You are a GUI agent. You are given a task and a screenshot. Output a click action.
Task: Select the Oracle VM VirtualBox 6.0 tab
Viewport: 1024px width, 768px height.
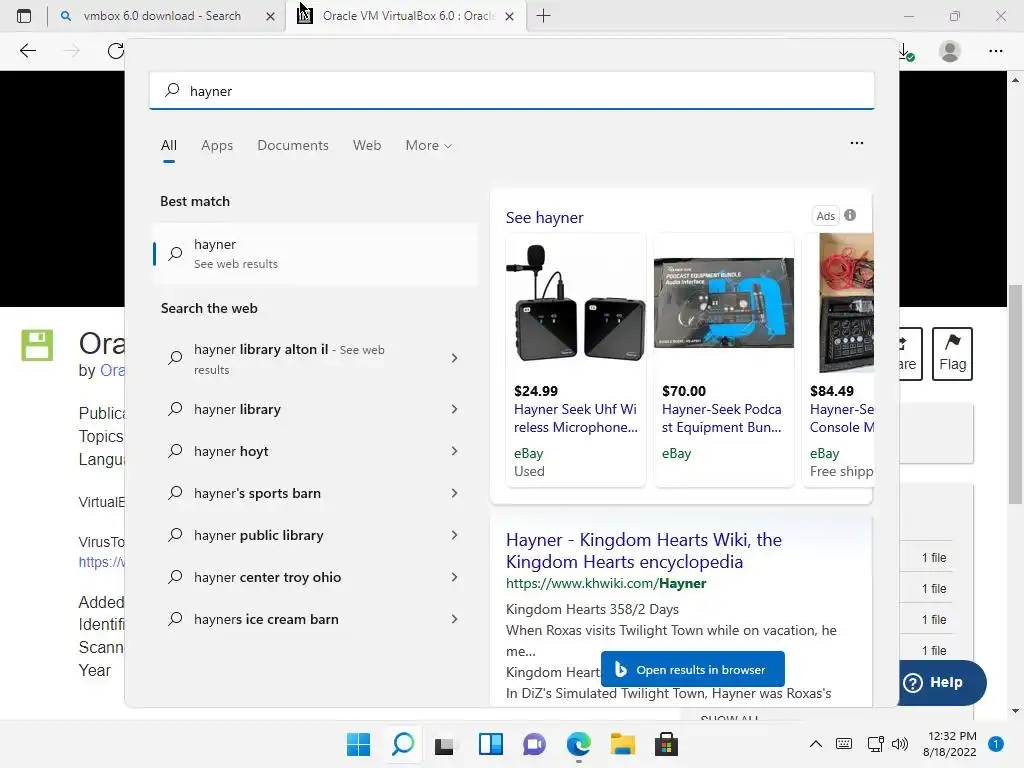(x=407, y=16)
